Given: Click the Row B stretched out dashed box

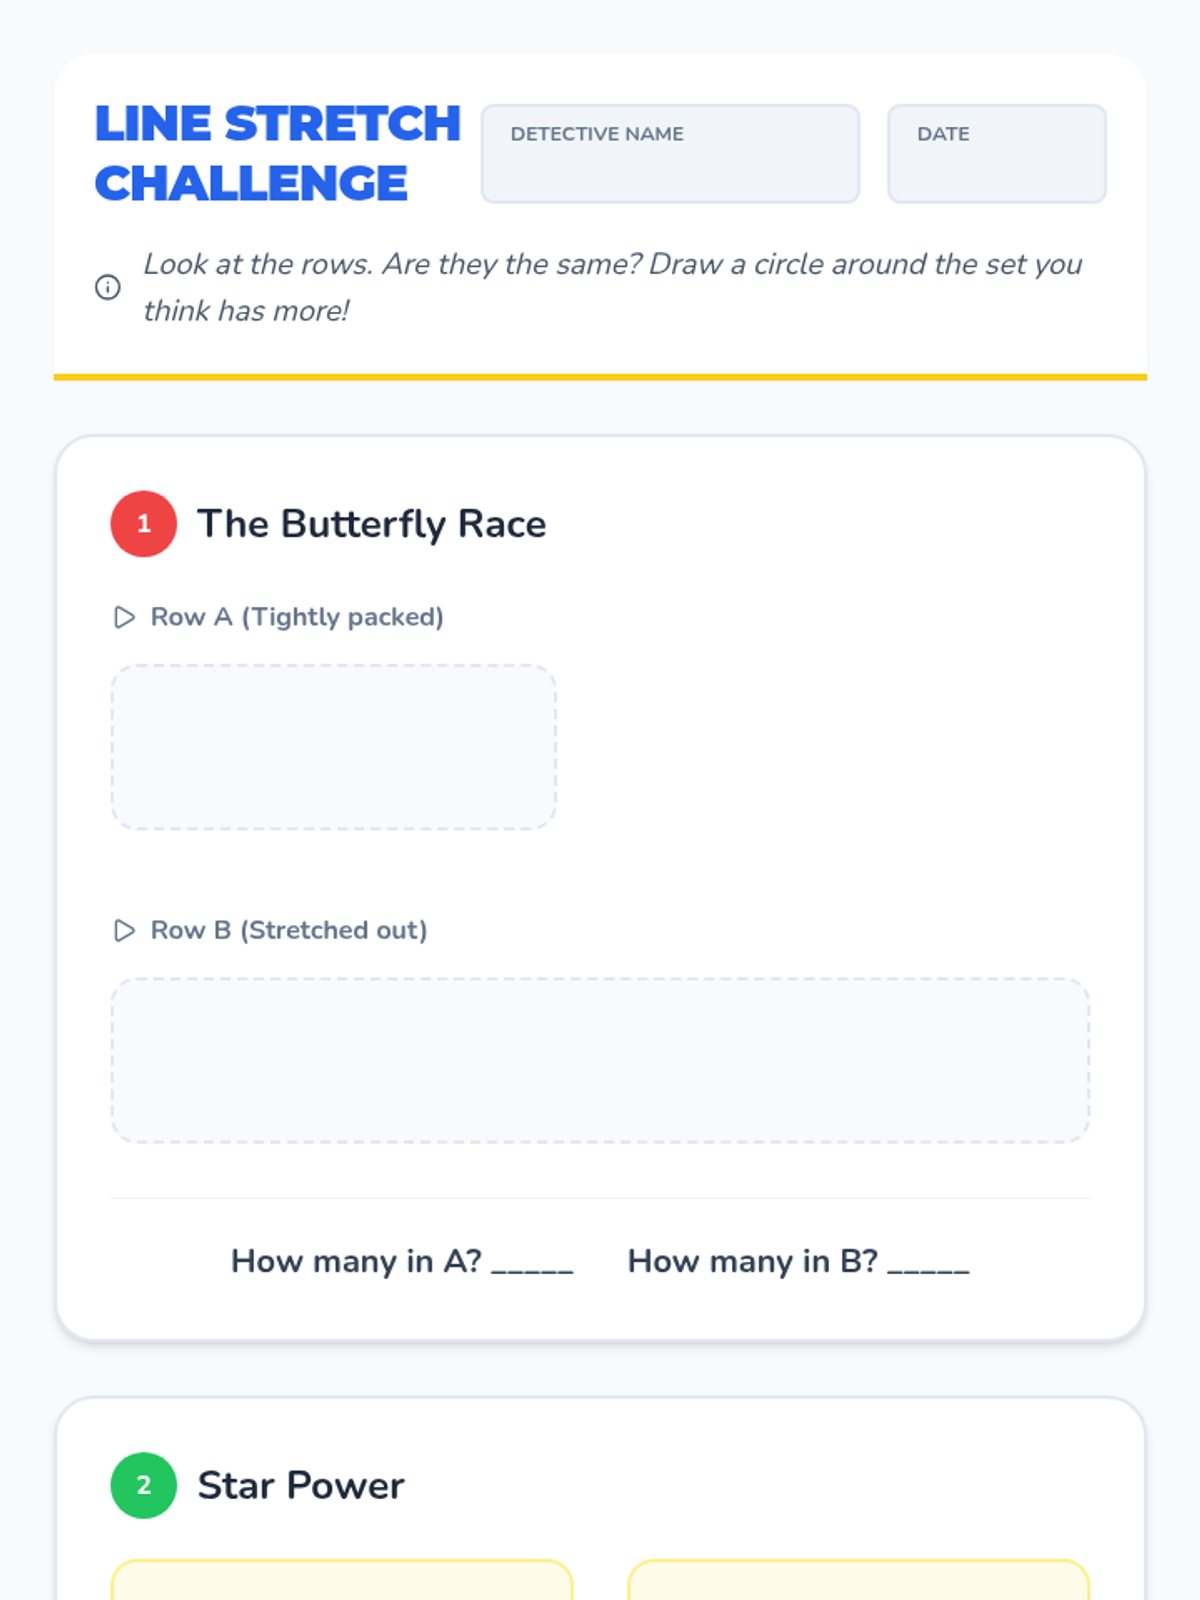Looking at the screenshot, I should coord(600,1061).
